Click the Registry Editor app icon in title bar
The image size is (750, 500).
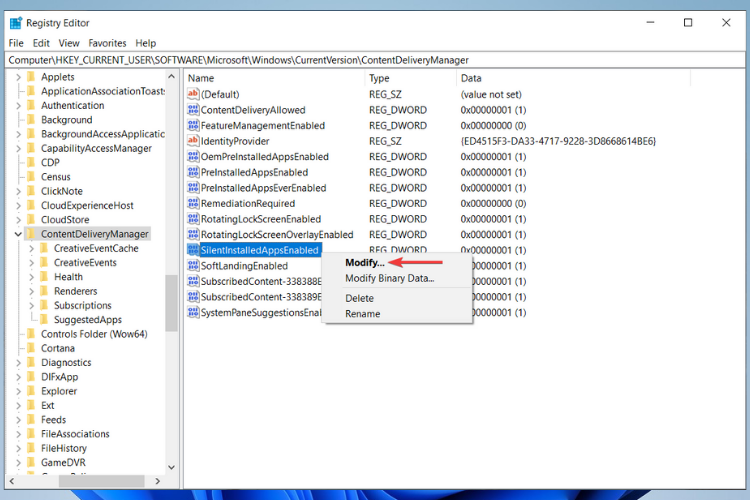(16, 23)
